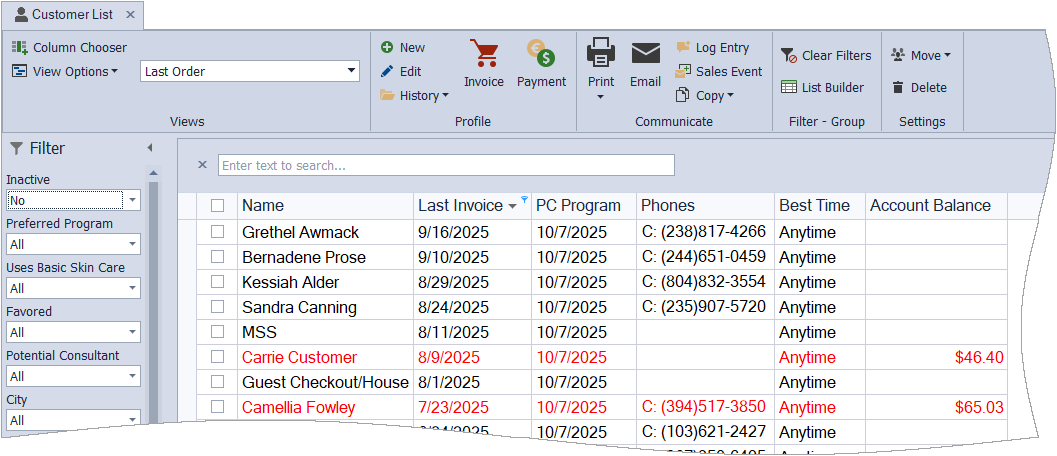Create a Sales Event
Screen dimensions: 1057x456
[719, 71]
